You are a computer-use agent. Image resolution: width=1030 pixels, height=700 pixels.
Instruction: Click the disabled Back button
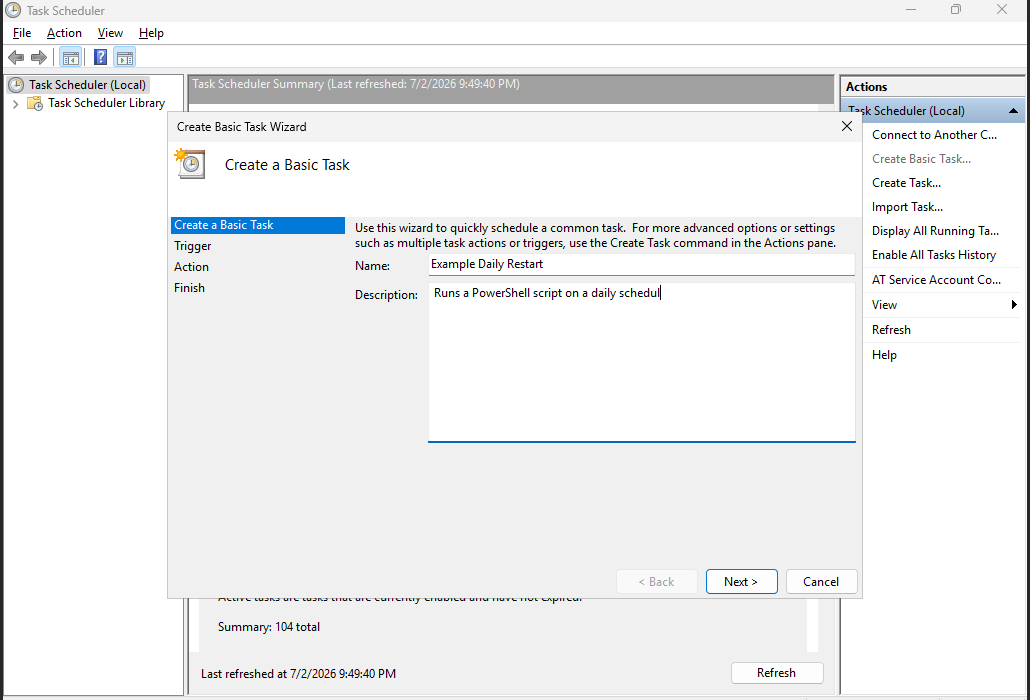click(656, 582)
